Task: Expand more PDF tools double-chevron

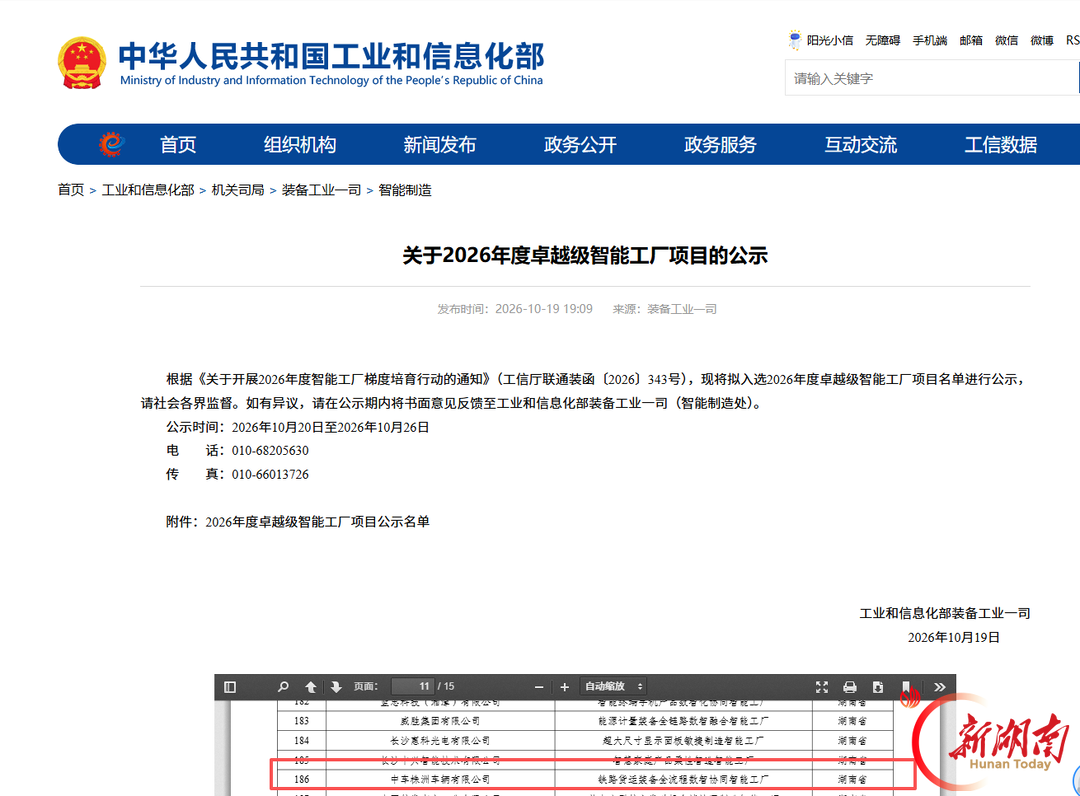Action: tap(939, 687)
